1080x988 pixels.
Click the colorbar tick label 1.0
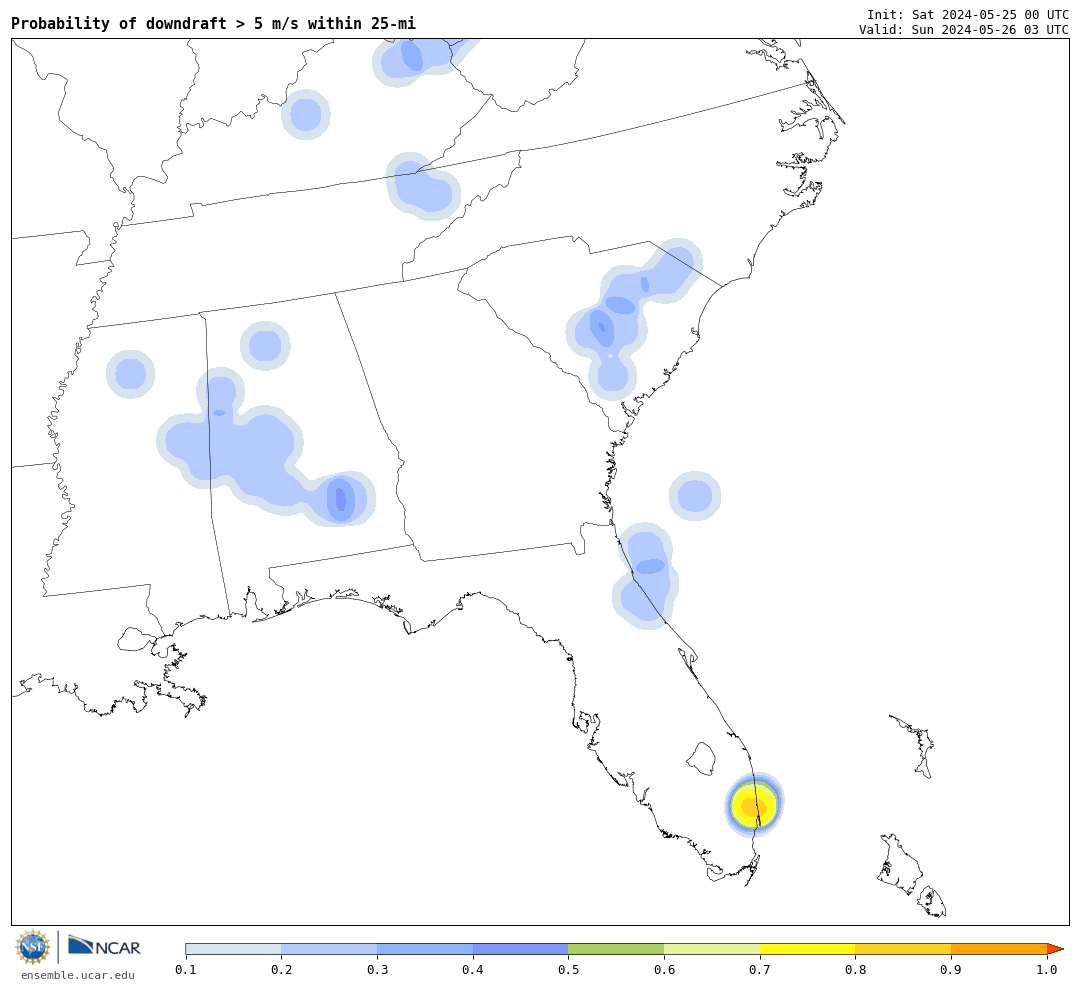click(x=1047, y=970)
